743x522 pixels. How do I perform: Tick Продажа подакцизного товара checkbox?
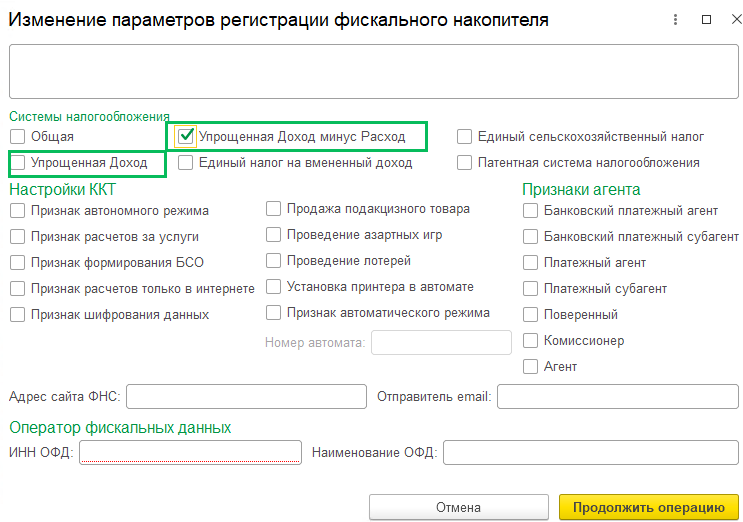click(x=274, y=209)
